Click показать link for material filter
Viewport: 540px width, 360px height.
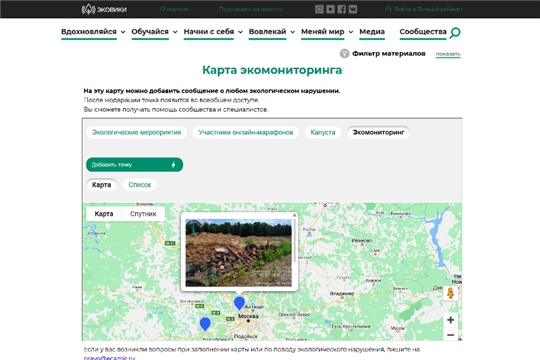coord(448,54)
